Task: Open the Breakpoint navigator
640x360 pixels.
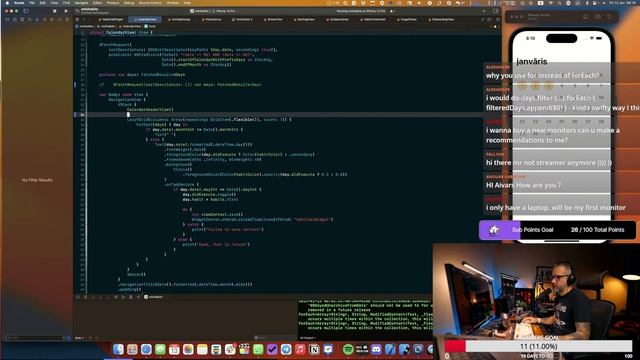Action: [x=60, y=19]
